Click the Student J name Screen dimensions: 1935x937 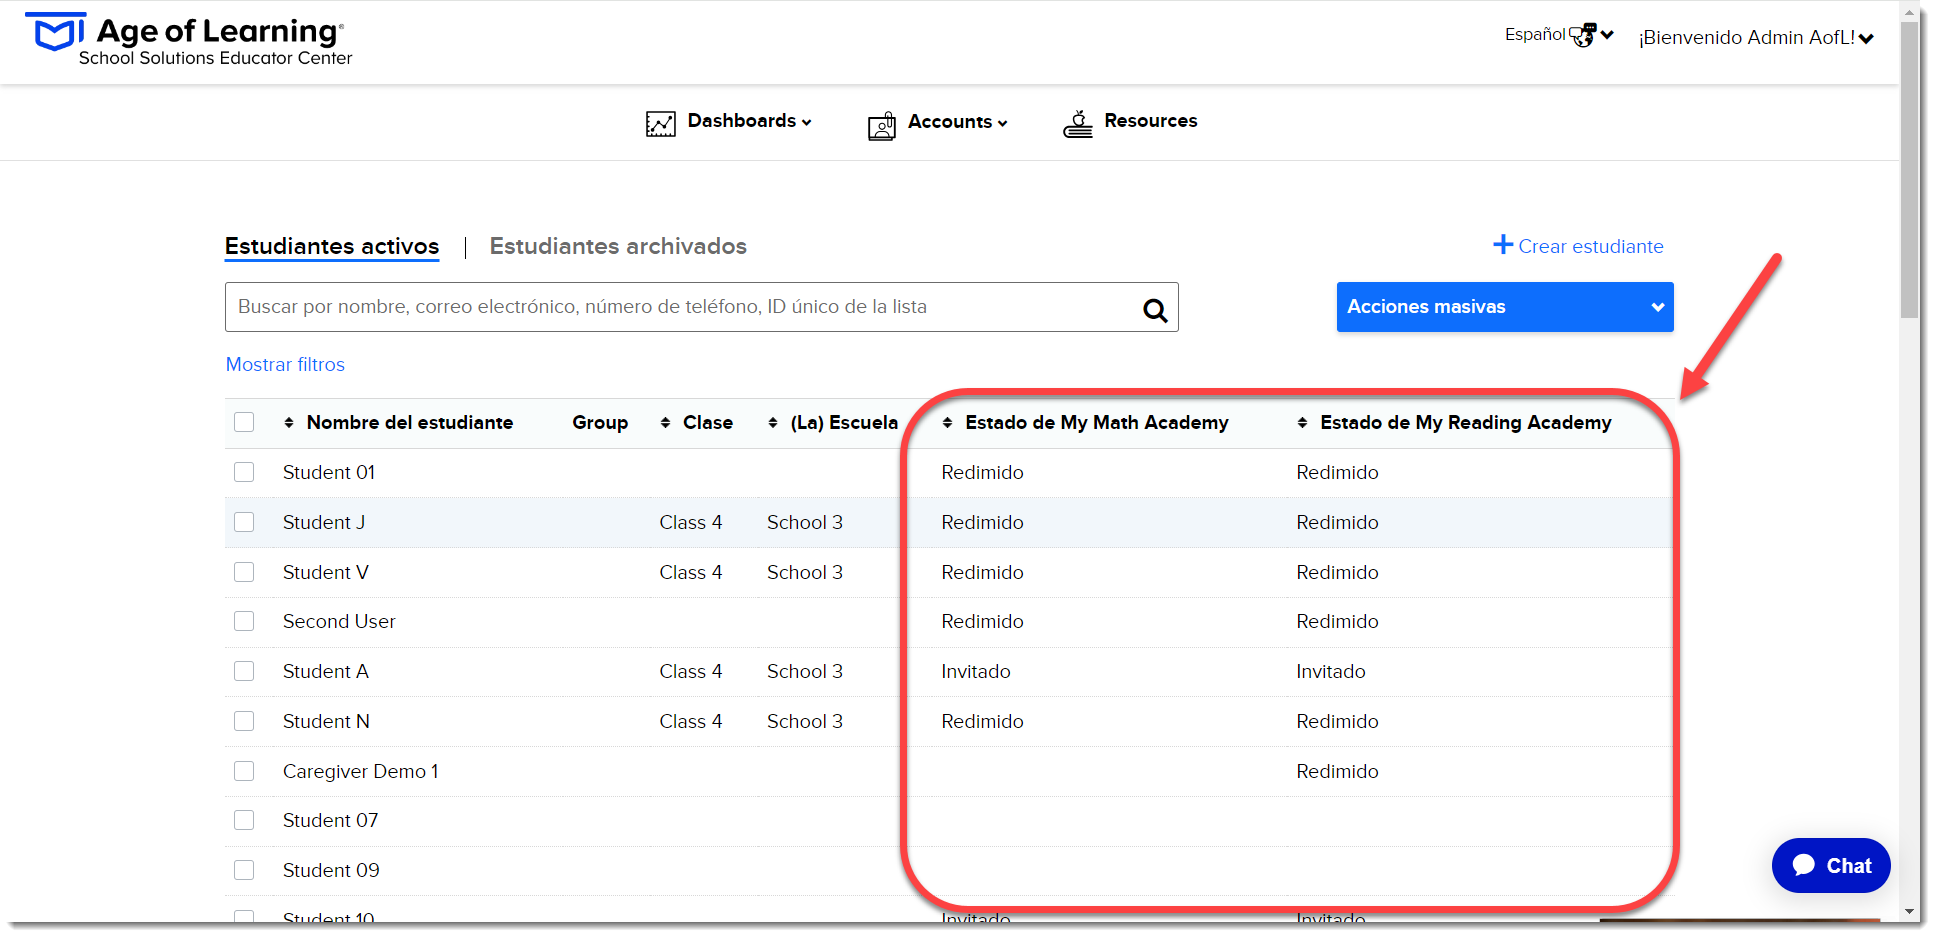pos(324,522)
